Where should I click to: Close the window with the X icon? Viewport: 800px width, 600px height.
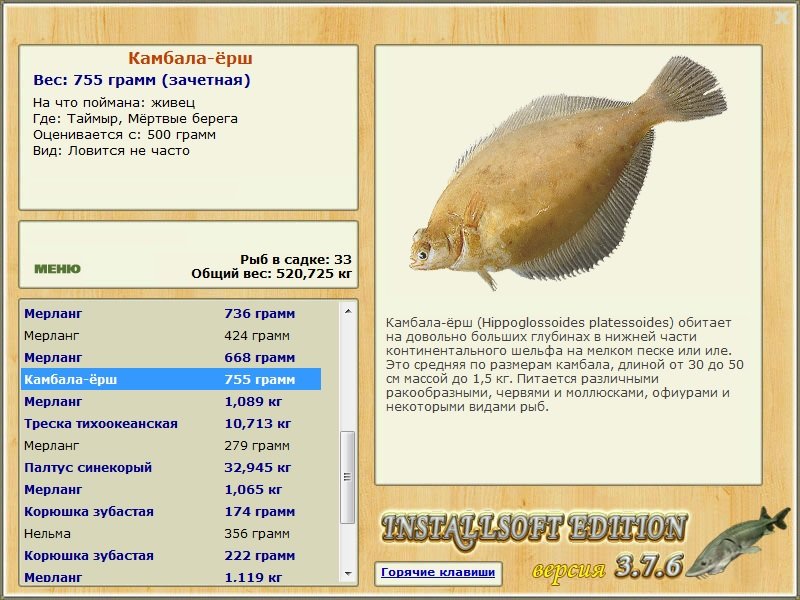click(782, 18)
